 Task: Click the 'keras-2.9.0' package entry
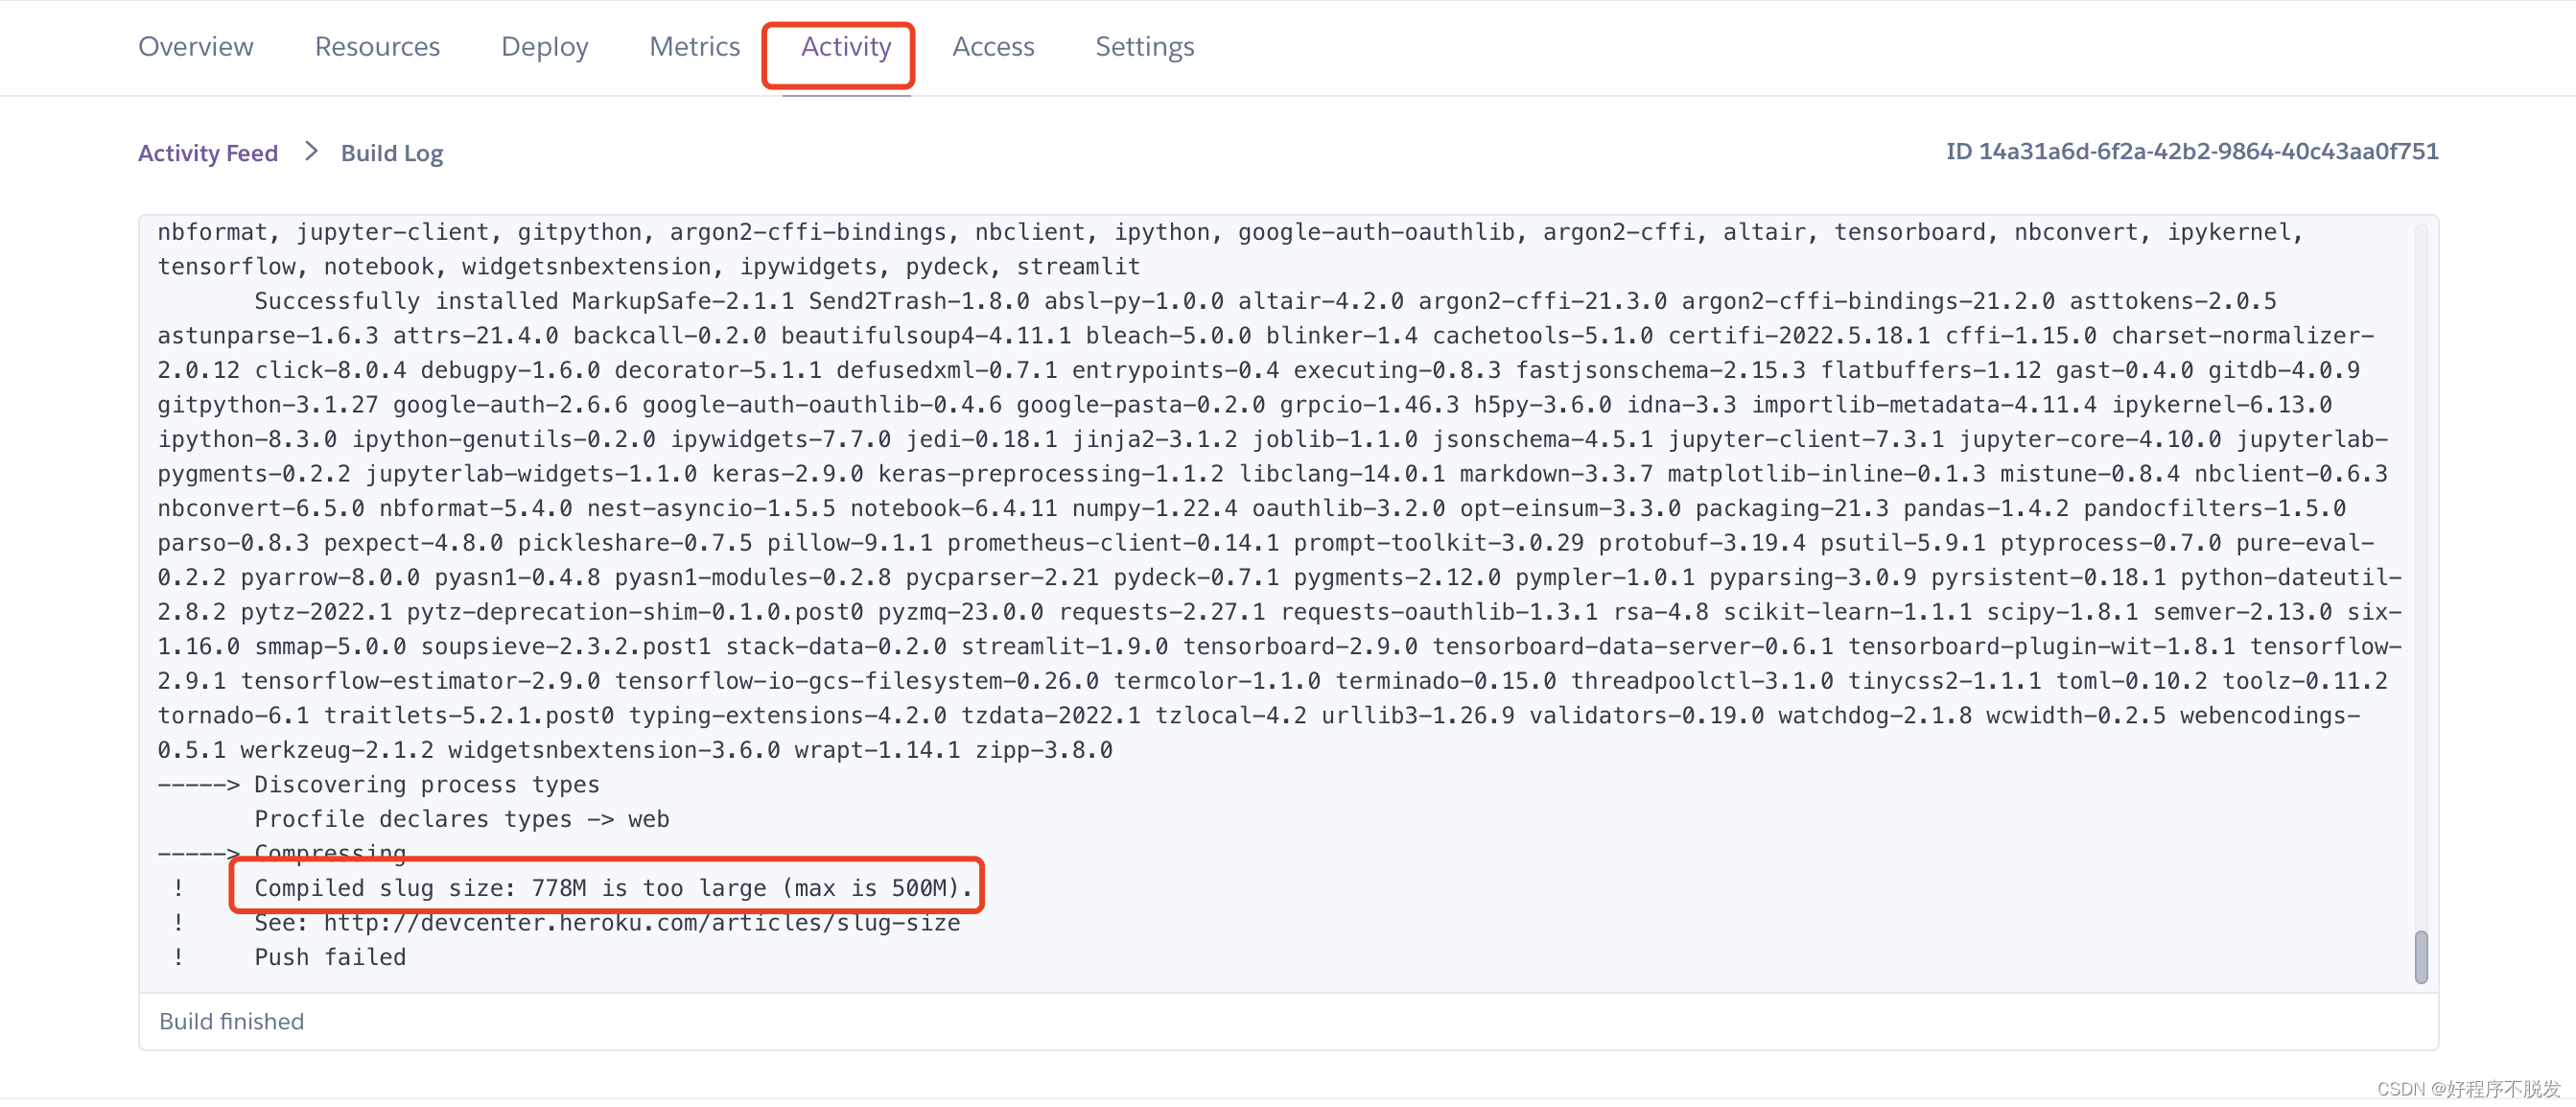tap(787, 474)
